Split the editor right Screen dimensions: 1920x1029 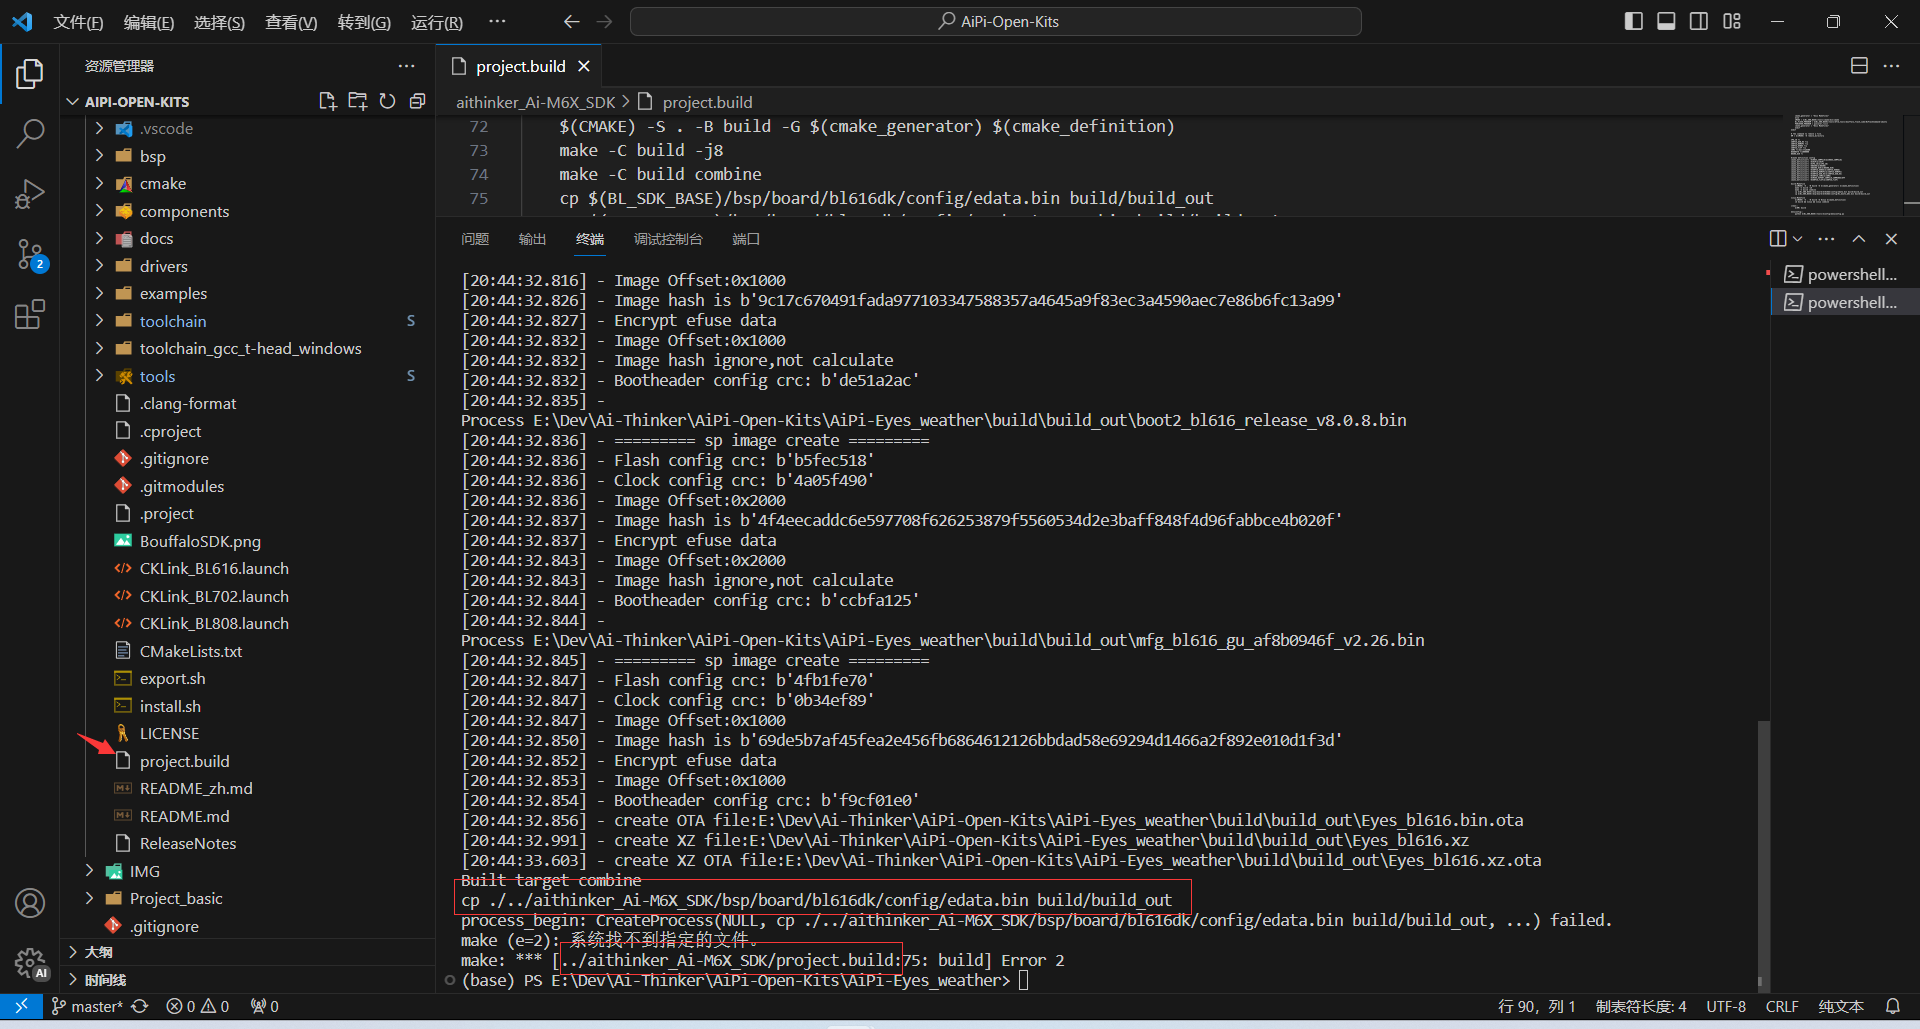coord(1859,66)
